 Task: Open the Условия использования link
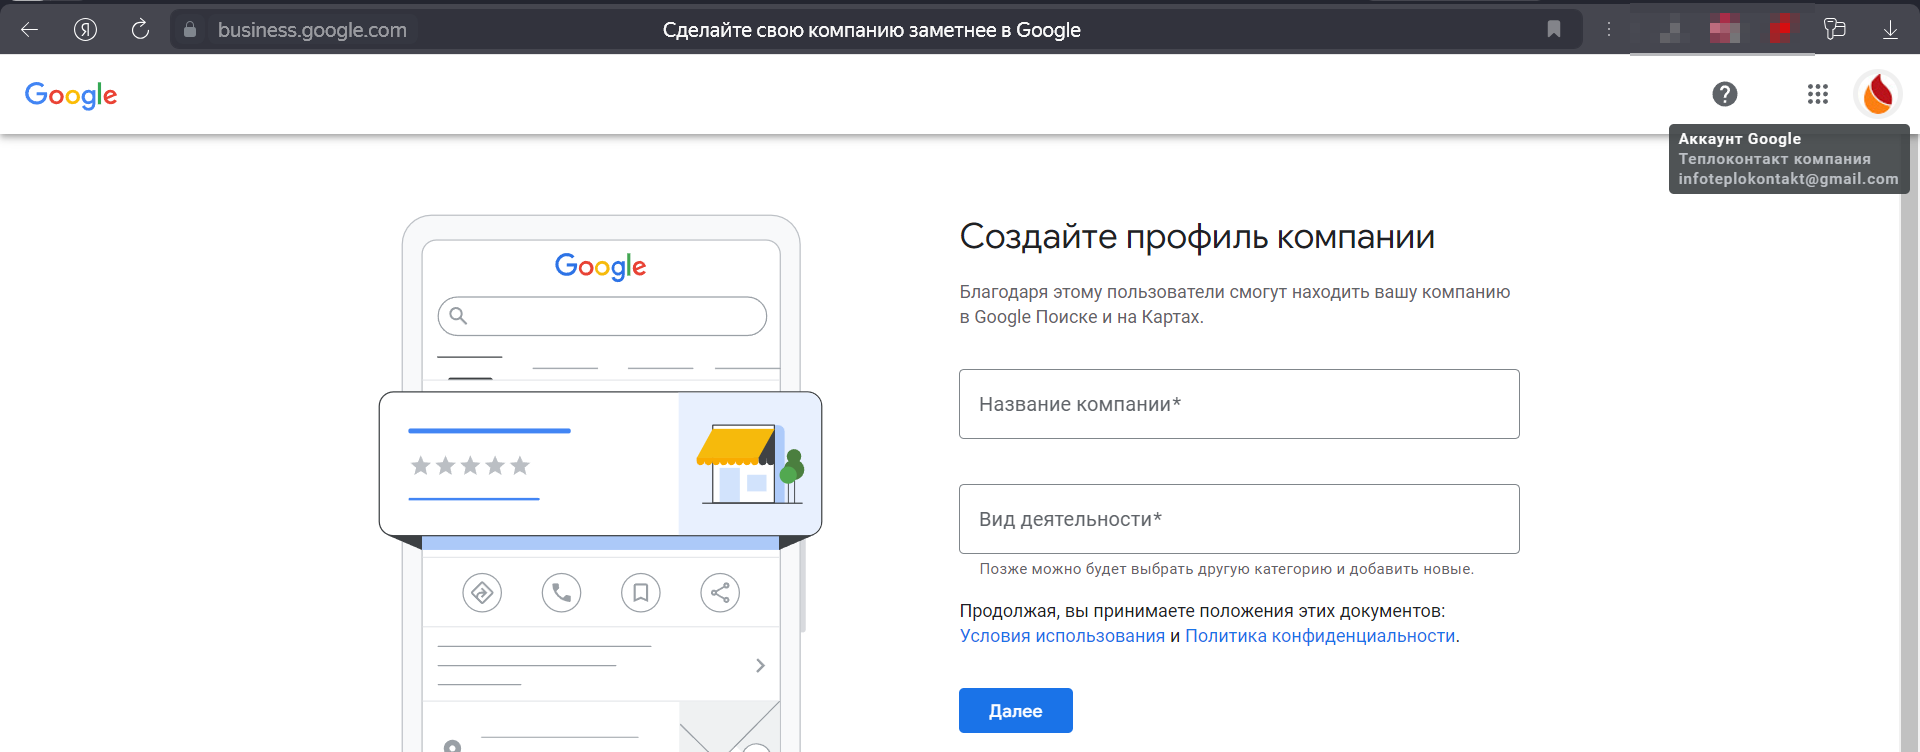click(x=1062, y=636)
